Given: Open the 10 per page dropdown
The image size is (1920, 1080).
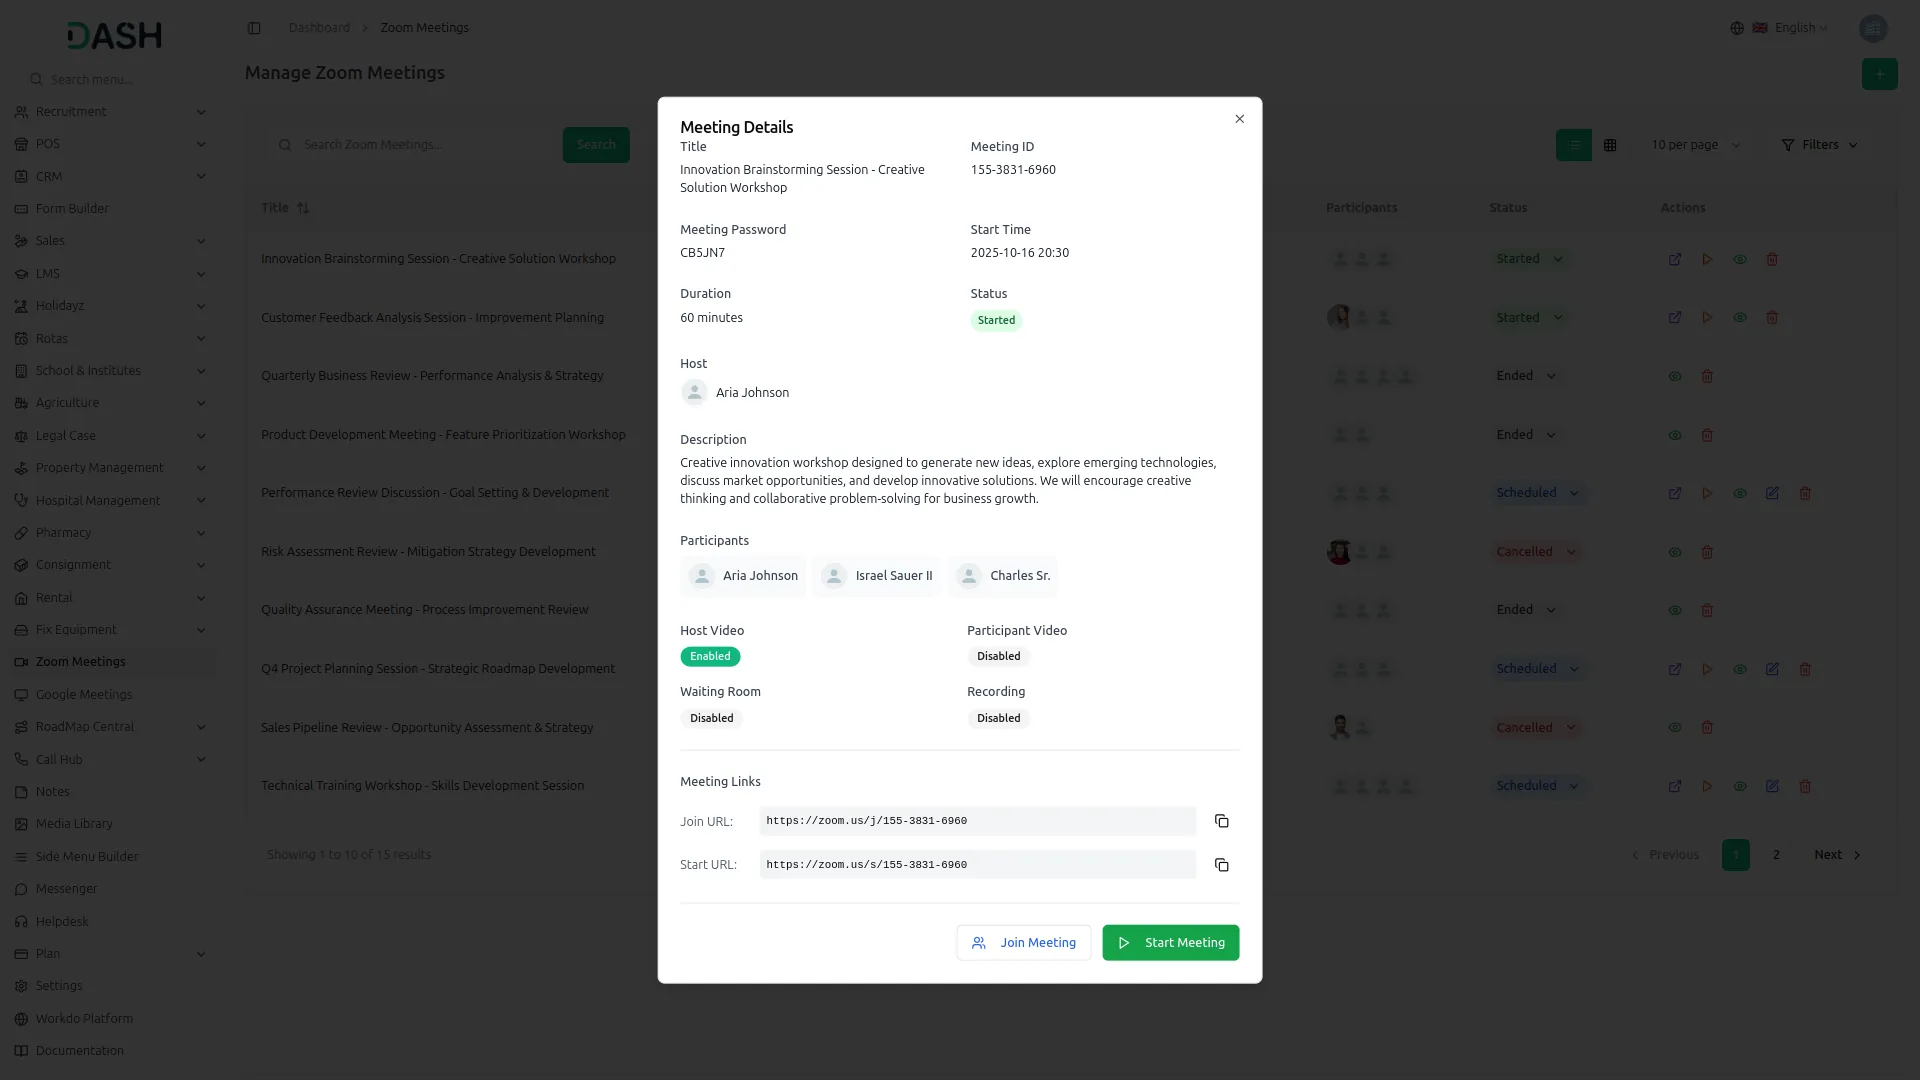Looking at the screenshot, I should pyautogui.click(x=1695, y=145).
